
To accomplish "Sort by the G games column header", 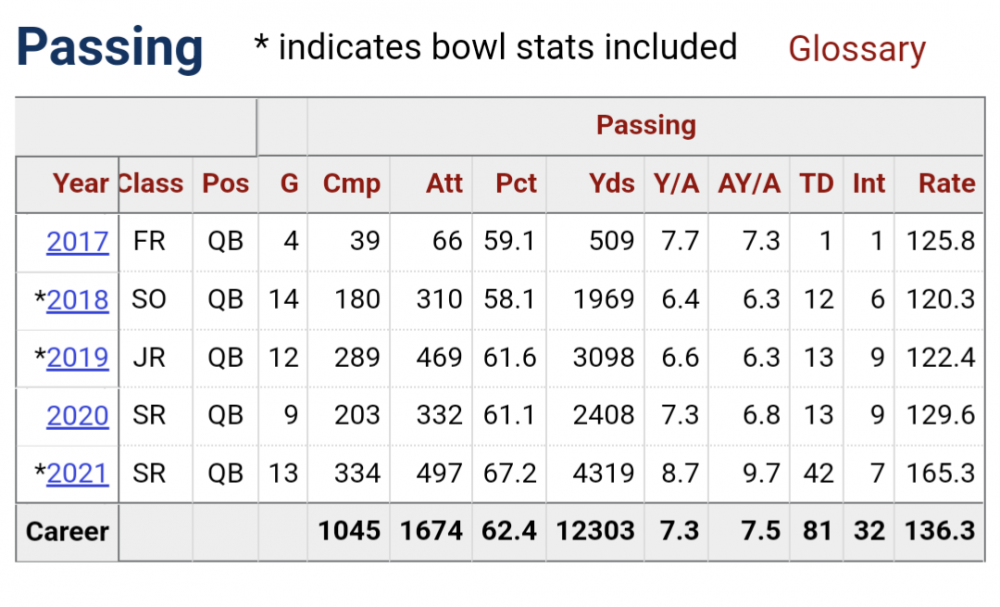I will (x=288, y=184).
